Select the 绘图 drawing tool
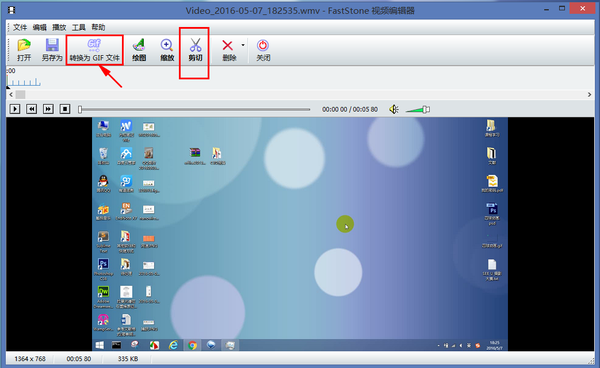600x368 pixels. click(x=139, y=50)
